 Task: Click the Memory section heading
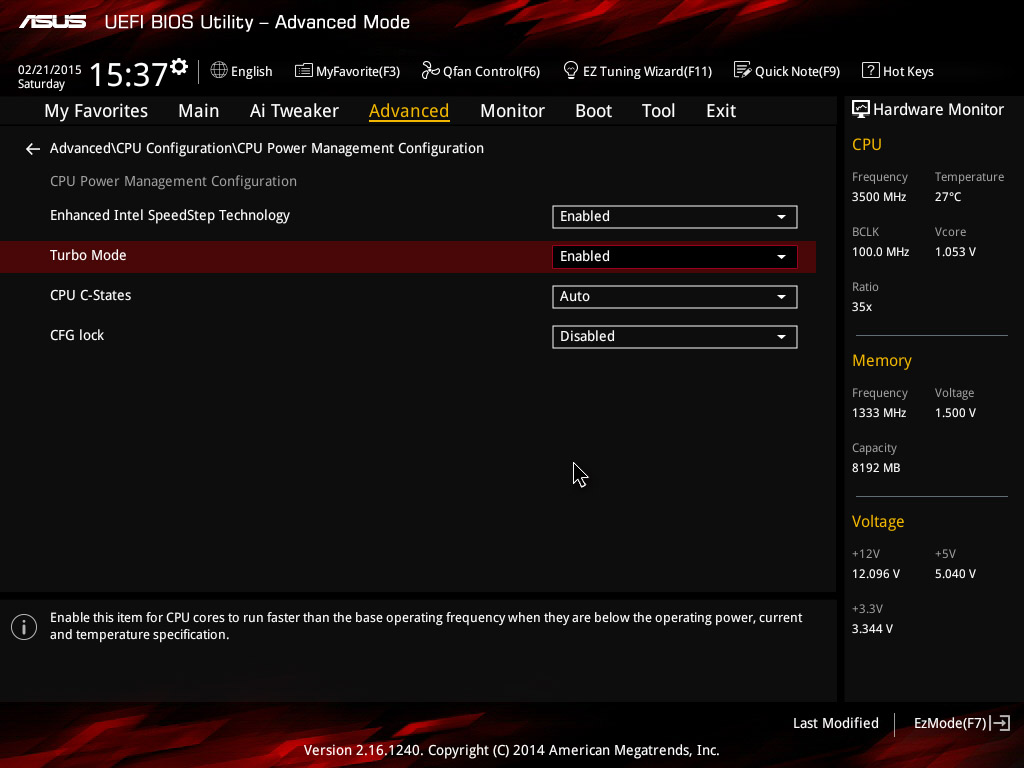pyautogui.click(x=882, y=360)
